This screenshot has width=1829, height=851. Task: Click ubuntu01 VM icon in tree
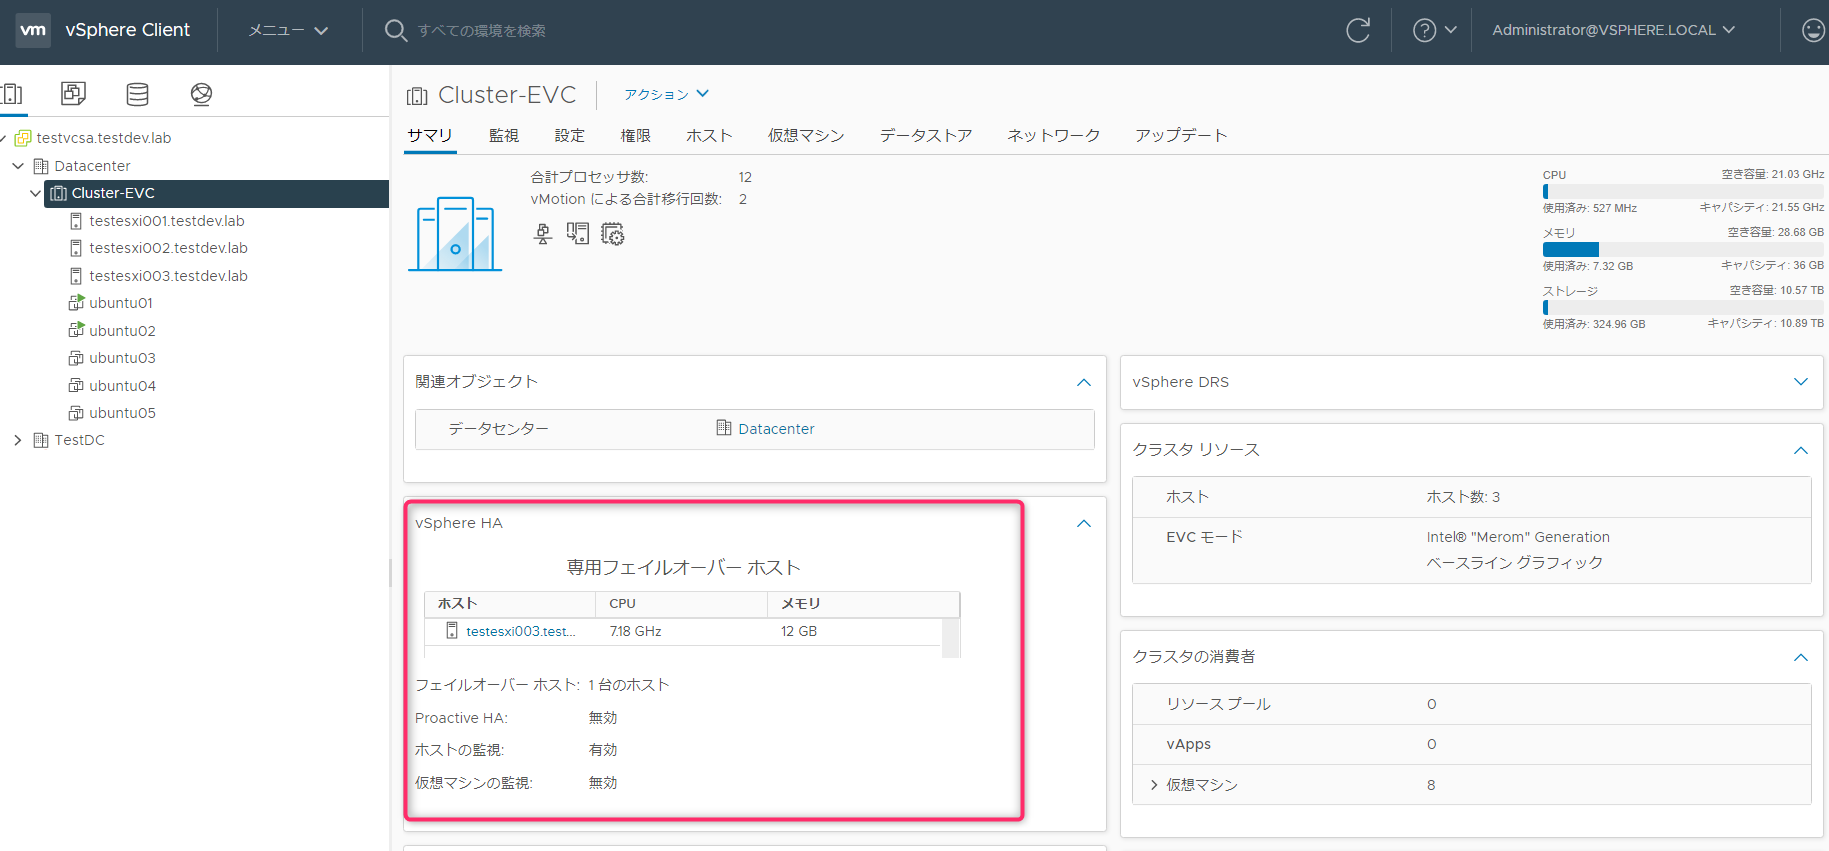(x=76, y=303)
